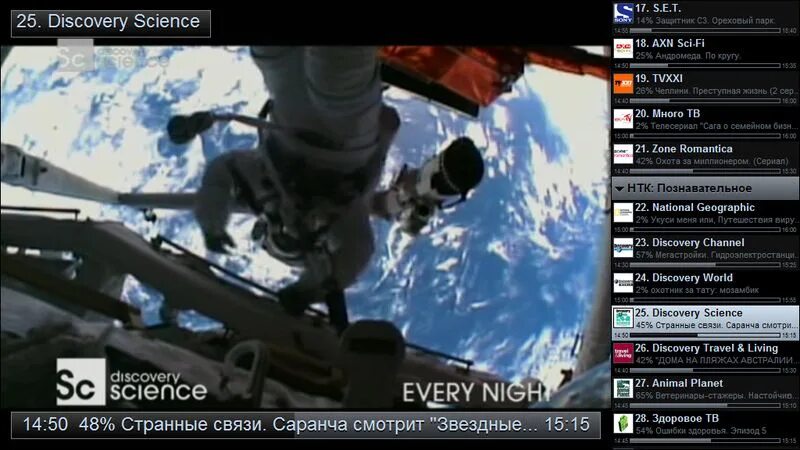Image resolution: width=800 pixels, height=450 pixels.
Task: Click the Discovery Science list logo
Action: pos(623,318)
